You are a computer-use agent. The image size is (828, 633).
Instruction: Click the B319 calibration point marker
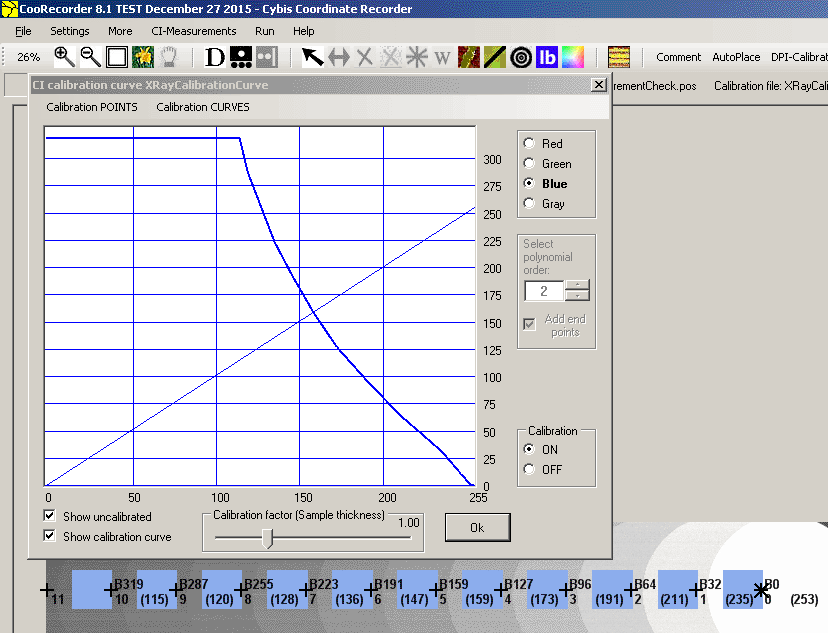coord(110,590)
